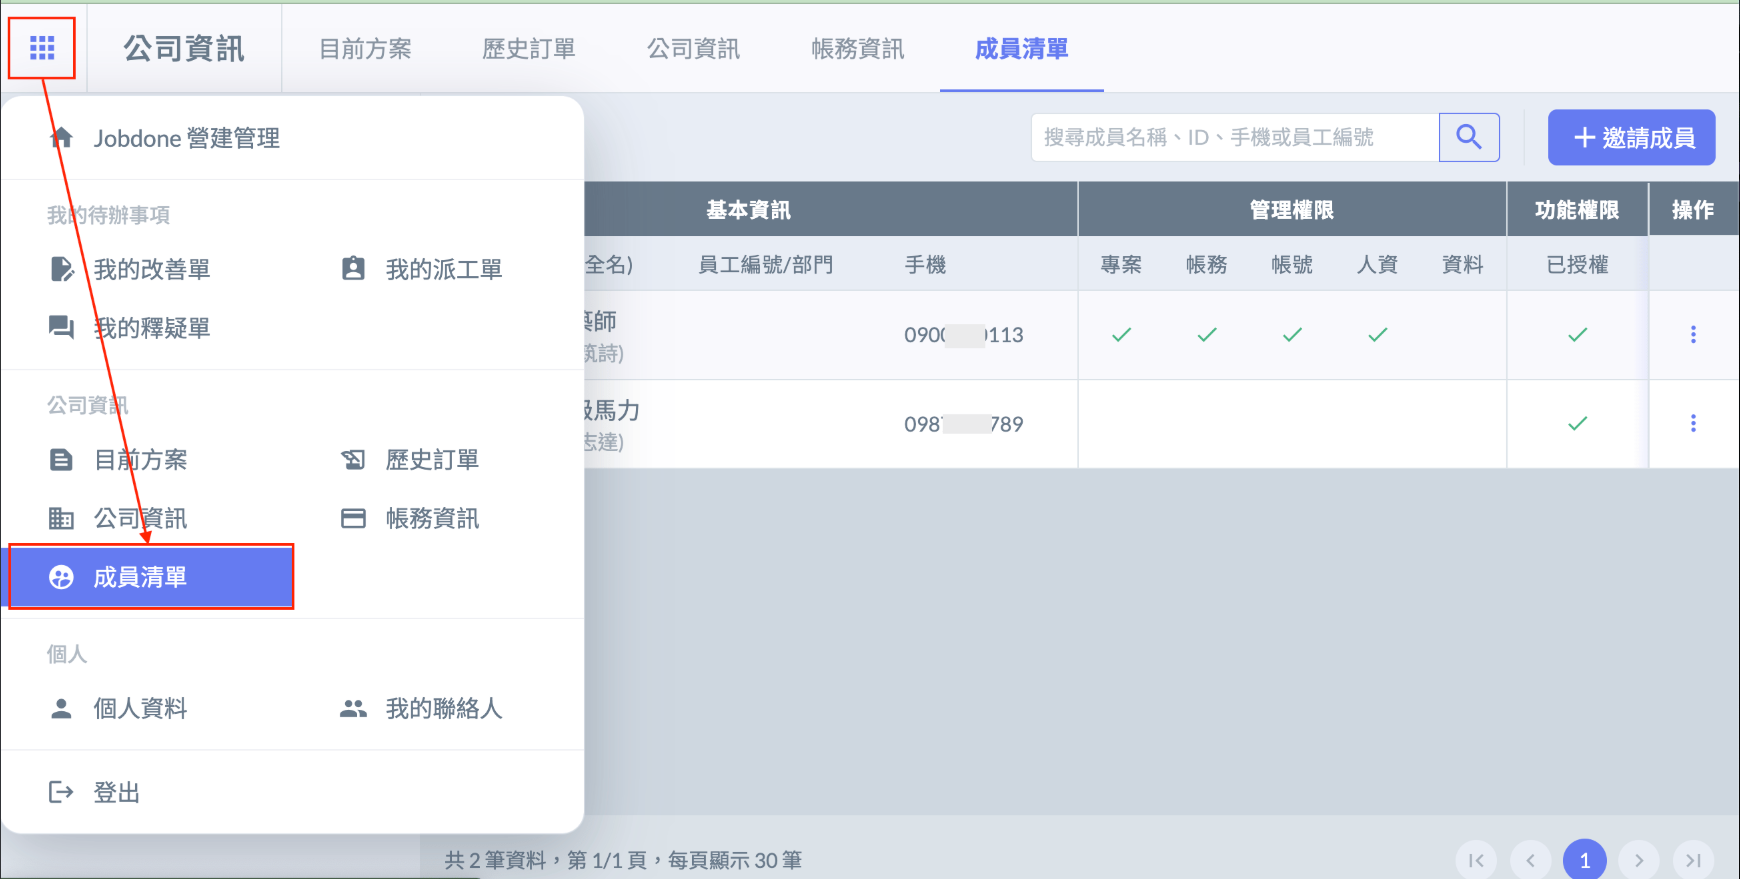Image resolution: width=1740 pixels, height=879 pixels.
Task: Go to the next page of results
Action: (1638, 860)
